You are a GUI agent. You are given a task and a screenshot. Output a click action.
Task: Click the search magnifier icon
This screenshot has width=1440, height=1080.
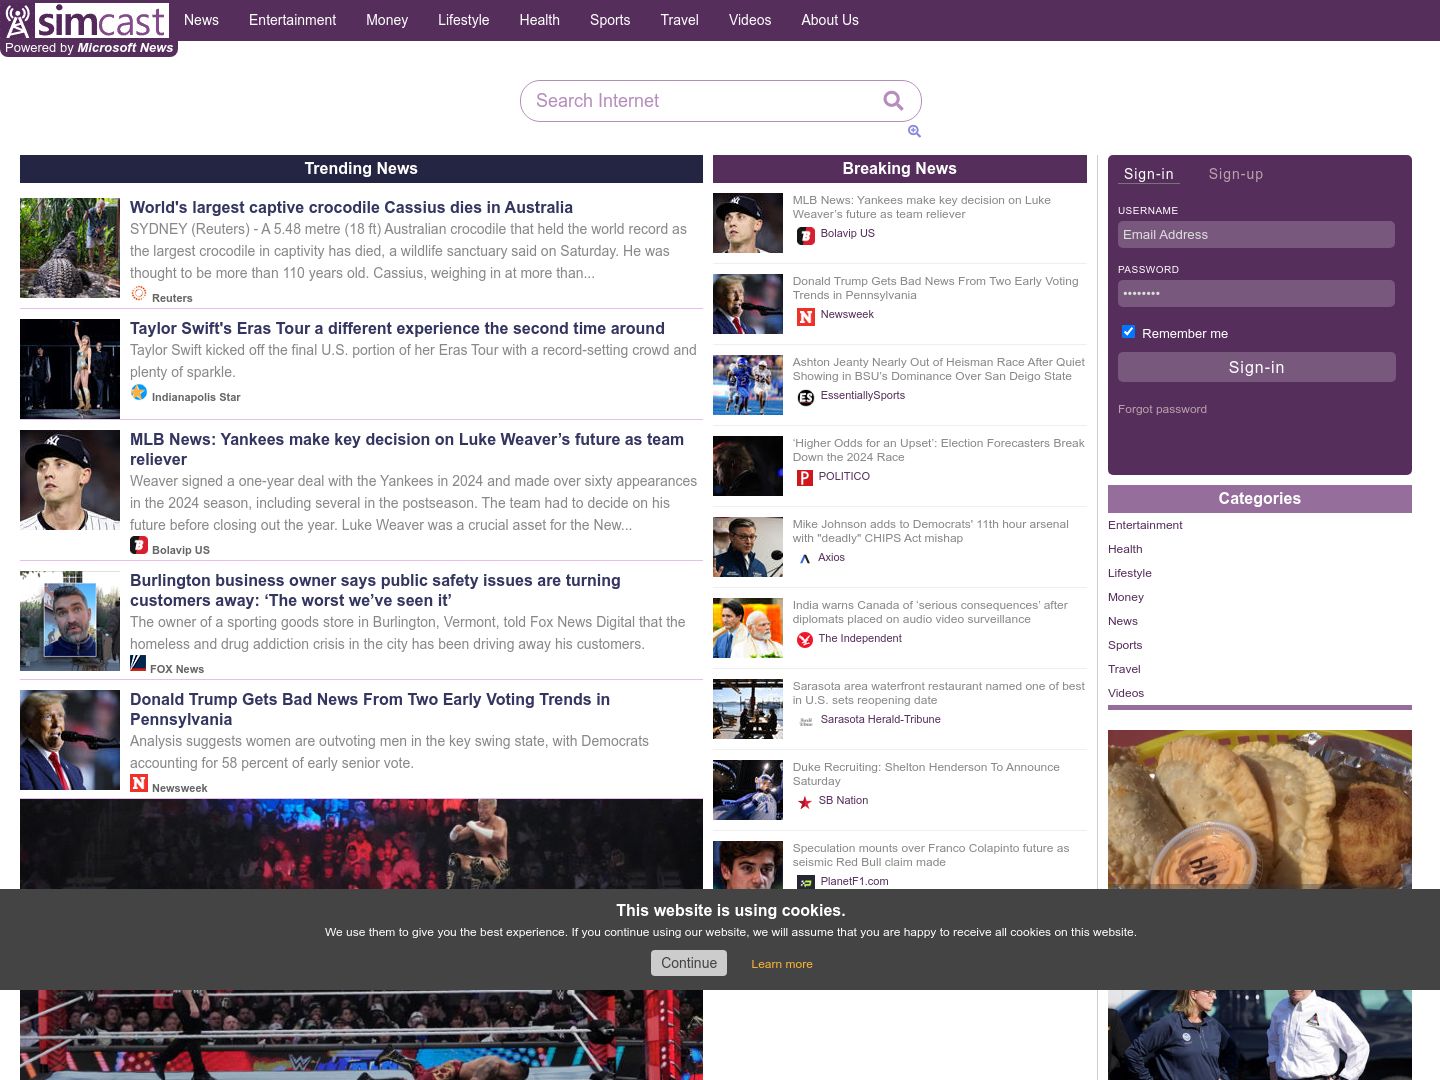pos(893,101)
